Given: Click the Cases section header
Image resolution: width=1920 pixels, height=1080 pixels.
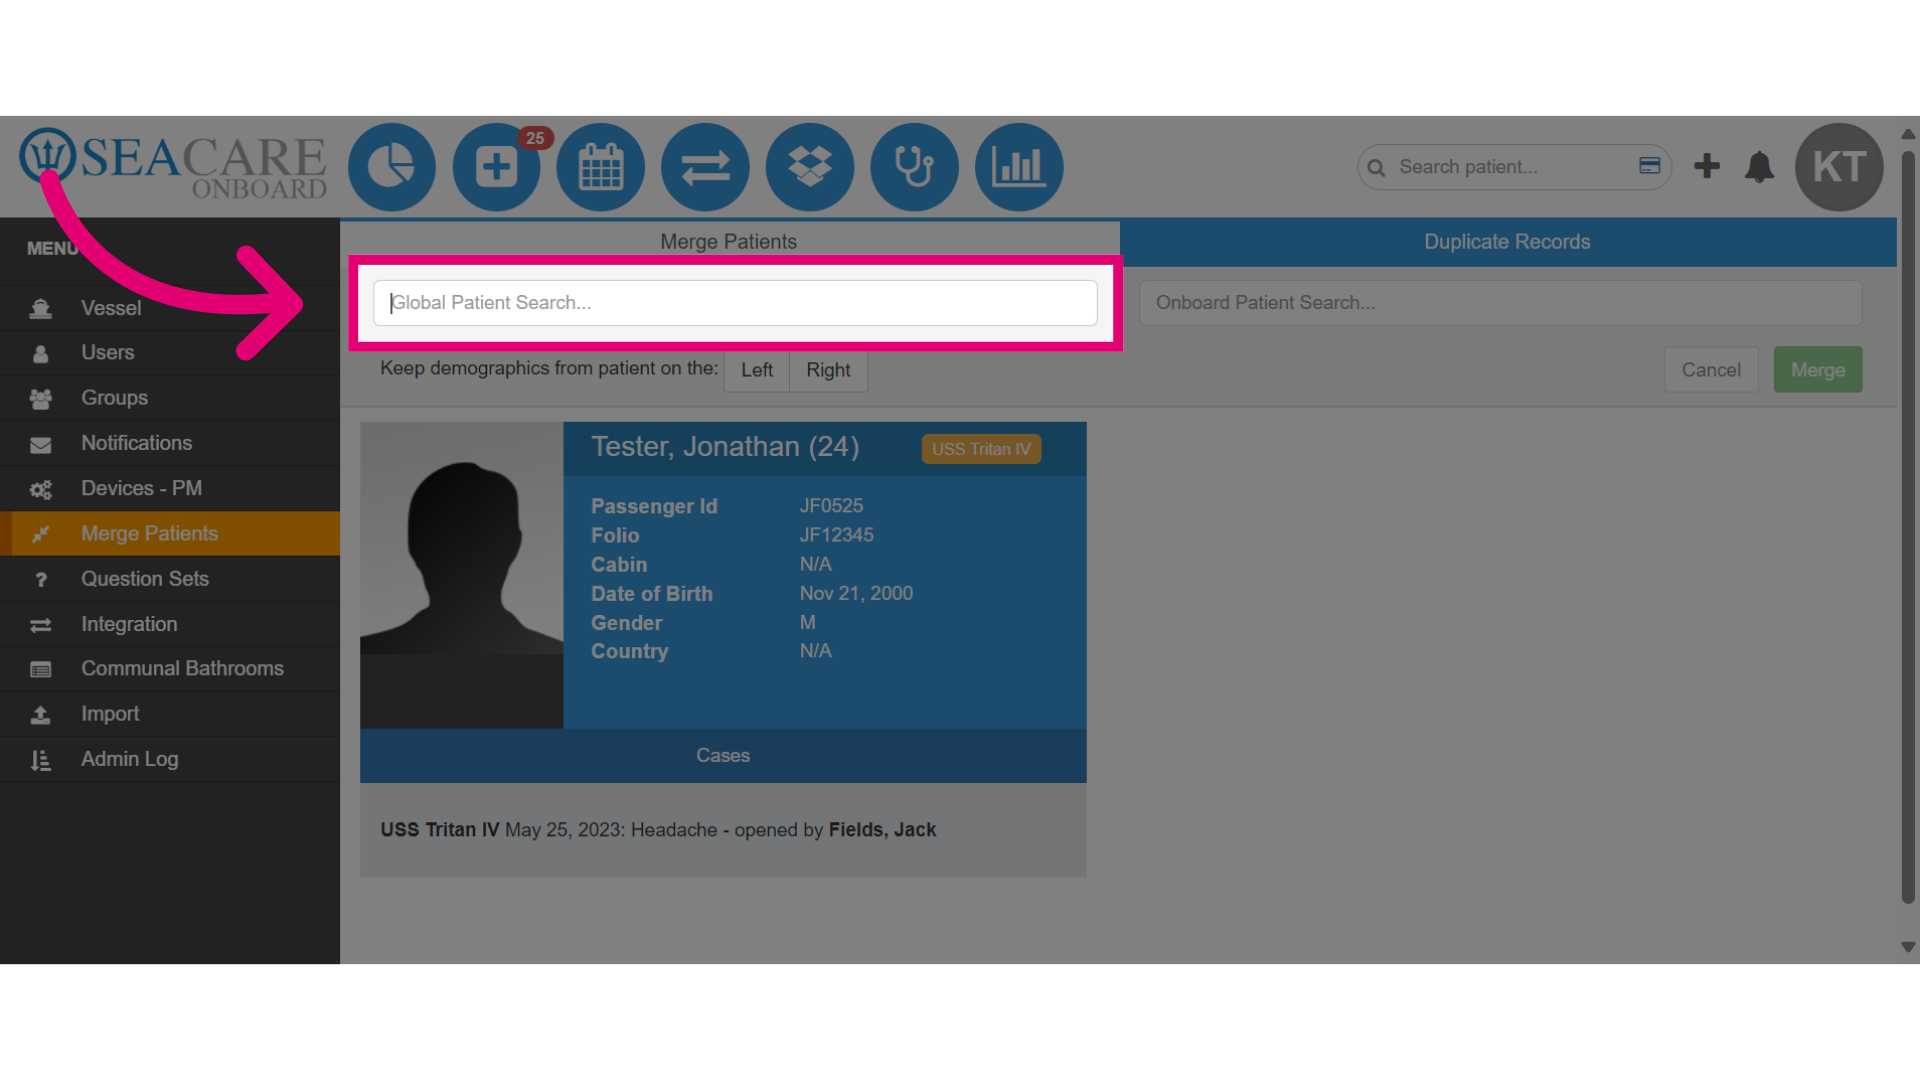Looking at the screenshot, I should [723, 756].
